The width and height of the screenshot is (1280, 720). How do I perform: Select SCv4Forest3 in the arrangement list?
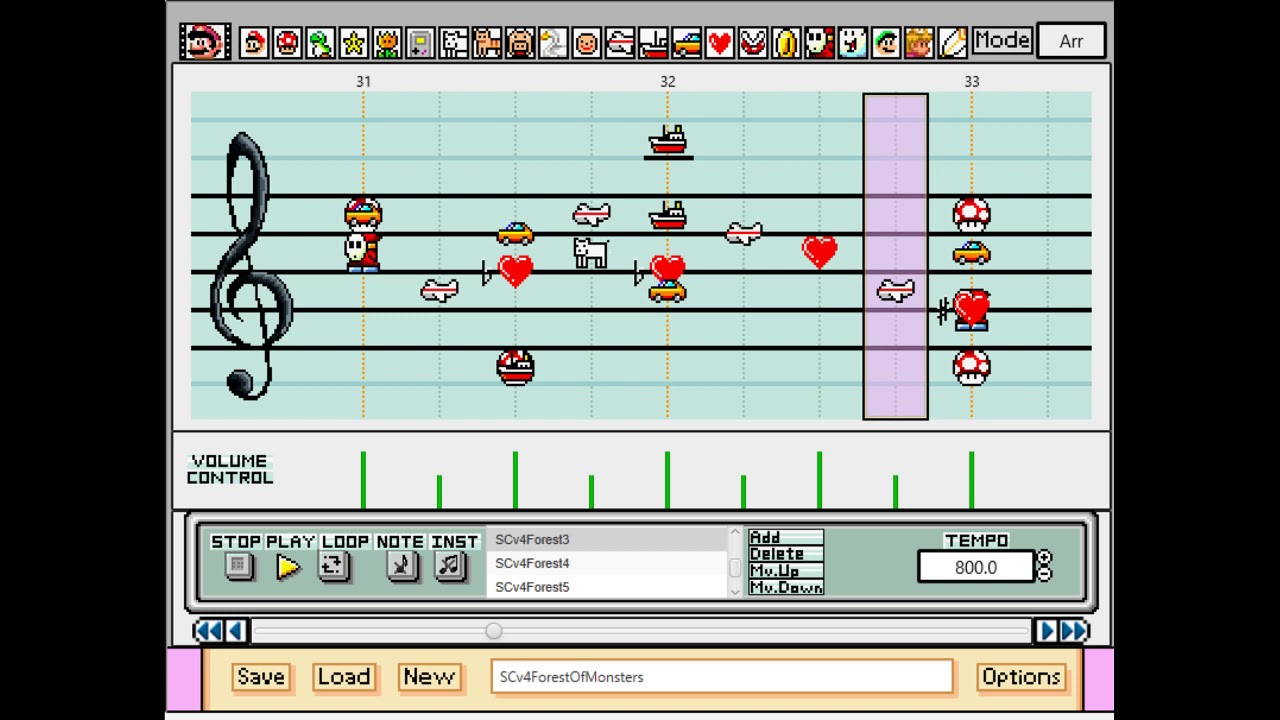point(607,539)
